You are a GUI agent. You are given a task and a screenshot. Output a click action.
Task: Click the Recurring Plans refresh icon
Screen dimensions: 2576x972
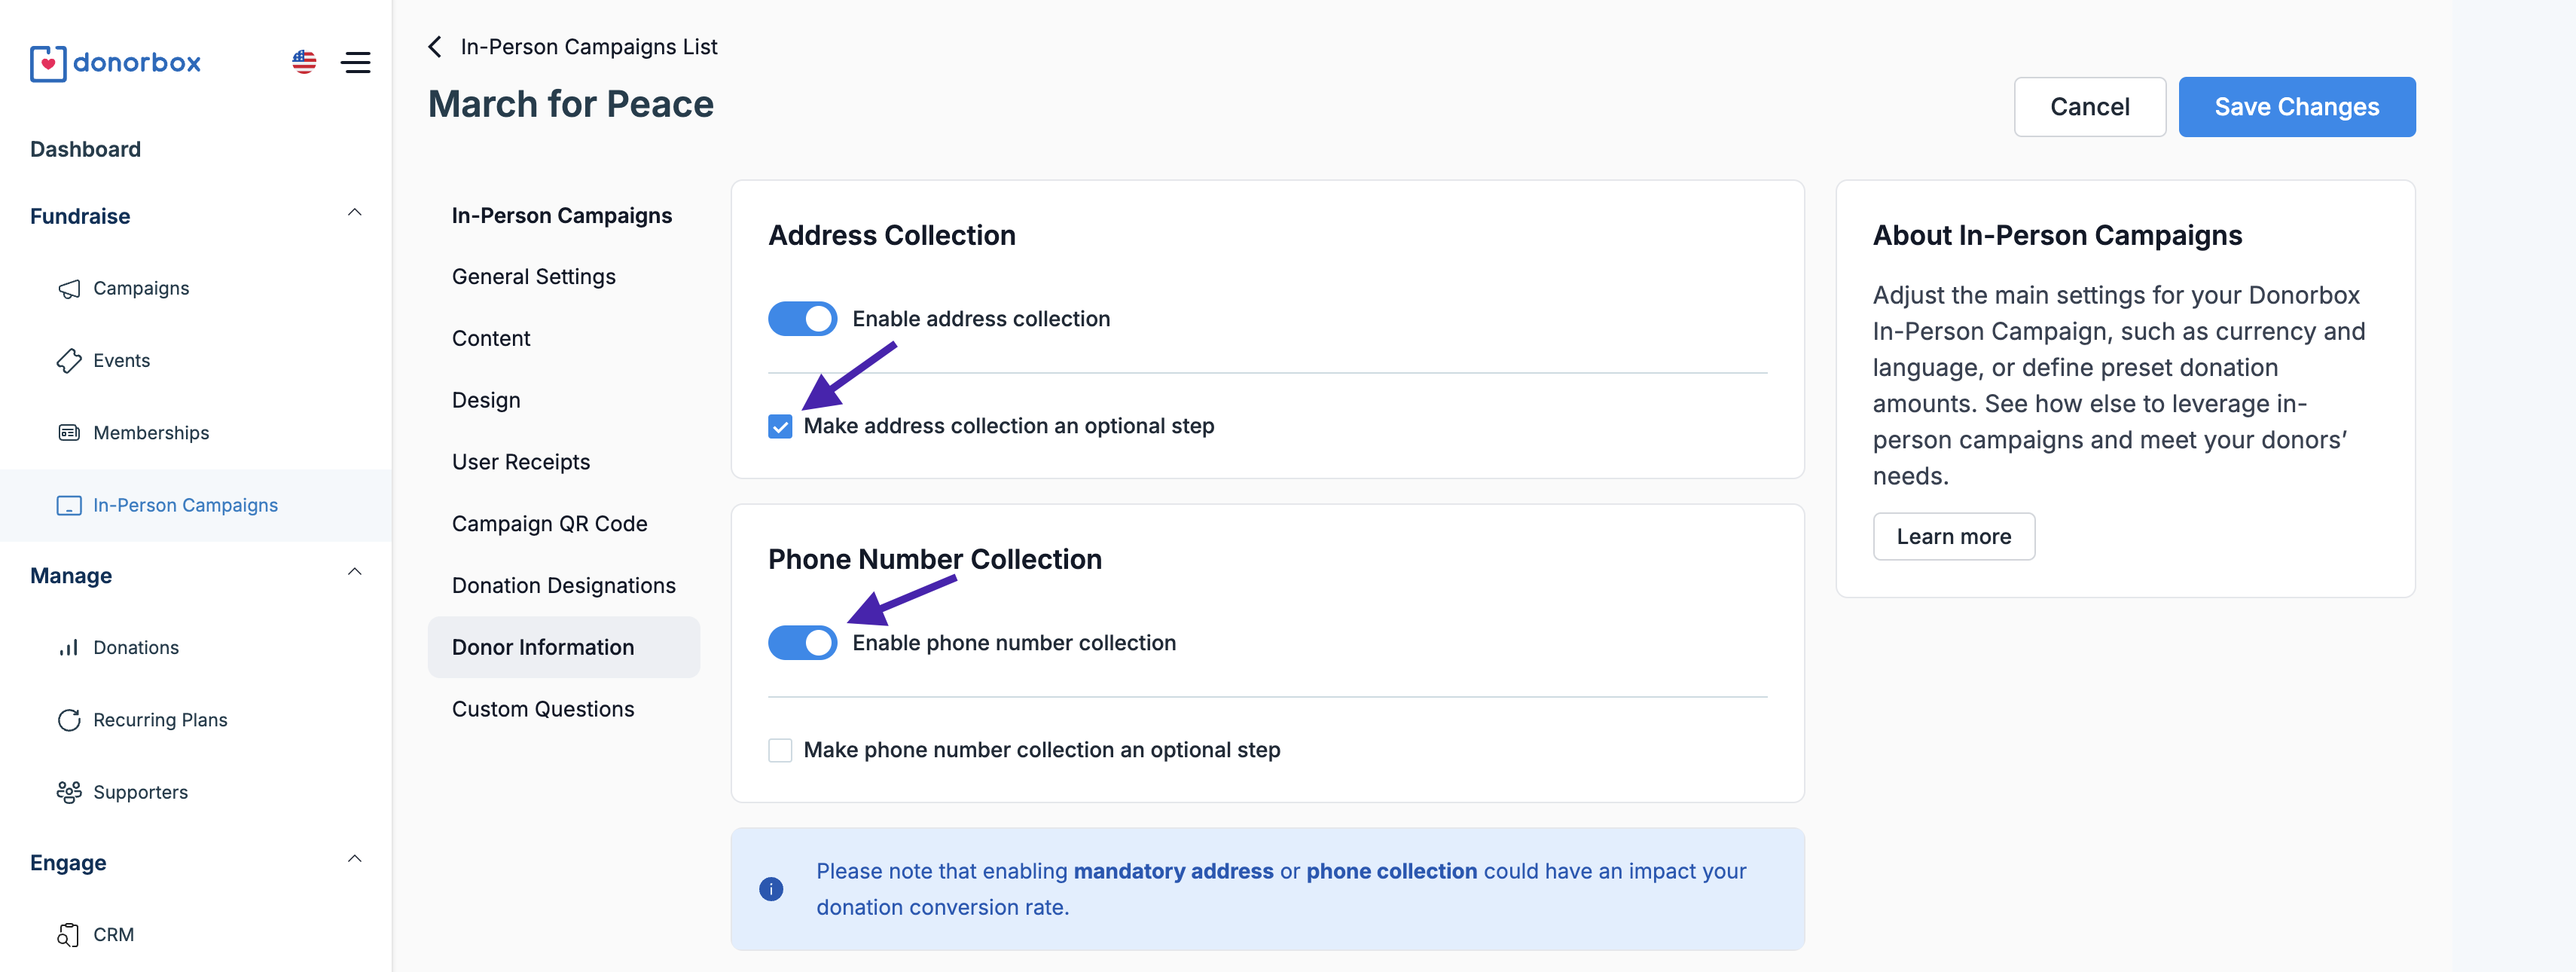tap(69, 720)
